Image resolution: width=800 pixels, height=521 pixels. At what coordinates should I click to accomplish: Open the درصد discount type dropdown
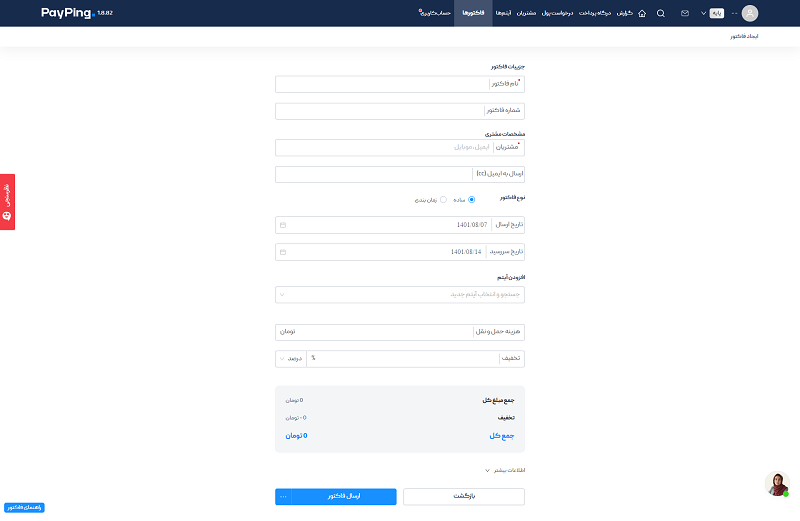(291, 359)
